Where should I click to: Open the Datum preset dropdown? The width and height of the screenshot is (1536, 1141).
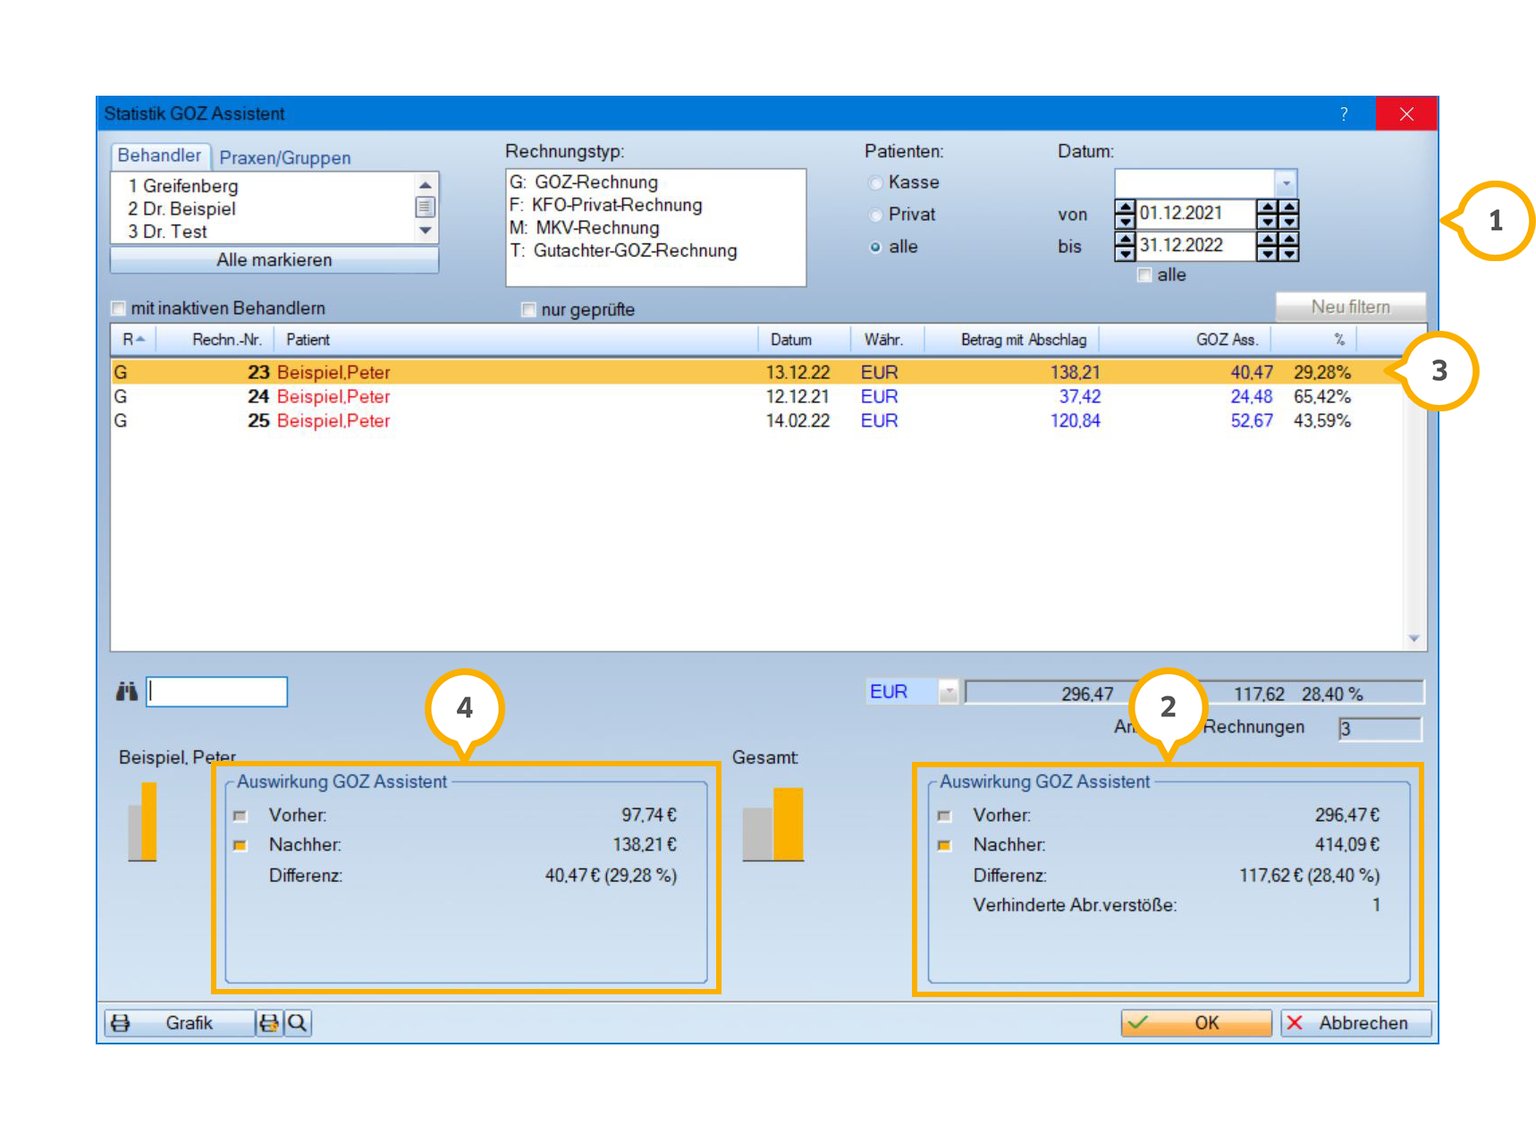1286,183
